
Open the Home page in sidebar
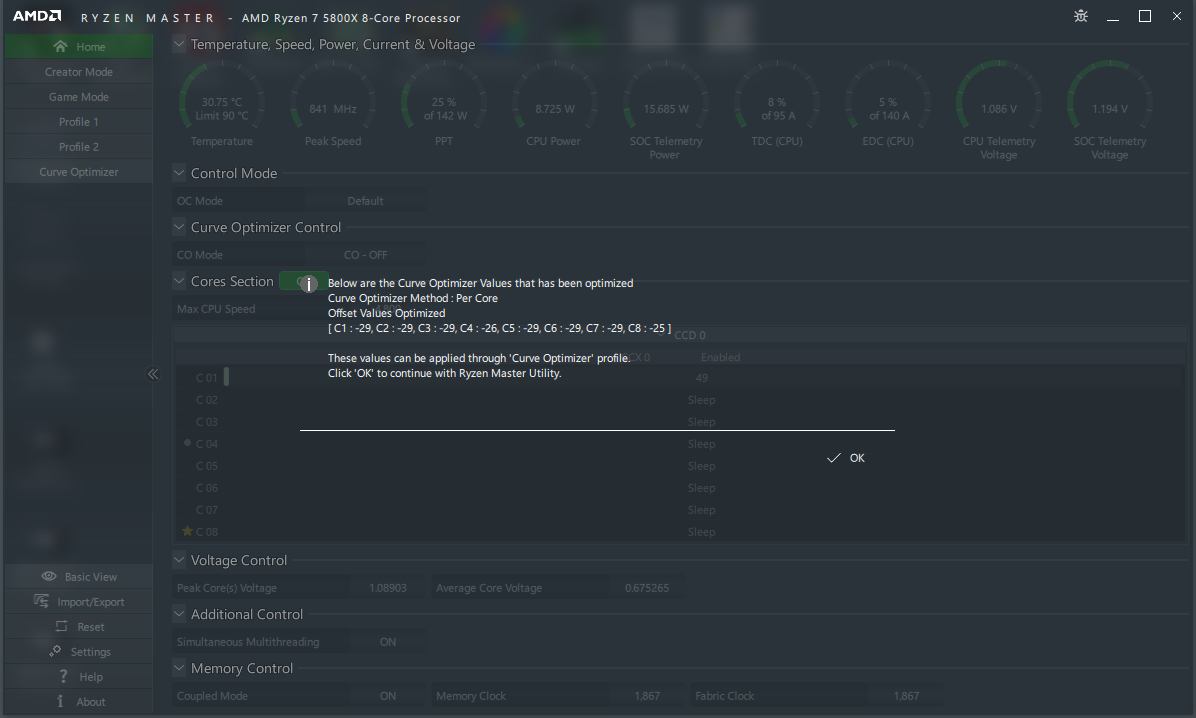pyautogui.click(x=79, y=47)
